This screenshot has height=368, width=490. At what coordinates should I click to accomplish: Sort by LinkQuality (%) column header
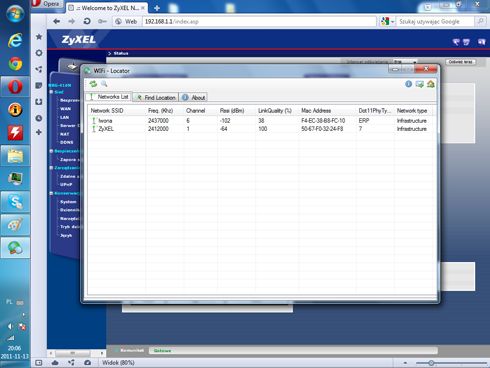[x=275, y=110]
